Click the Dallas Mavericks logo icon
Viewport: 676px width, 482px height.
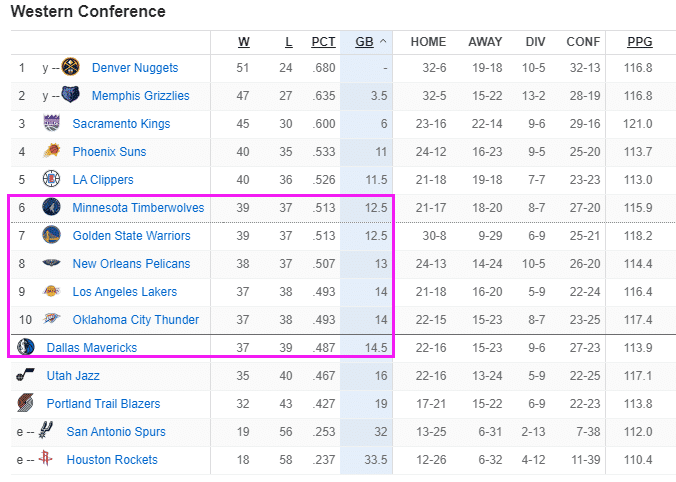click(26, 348)
